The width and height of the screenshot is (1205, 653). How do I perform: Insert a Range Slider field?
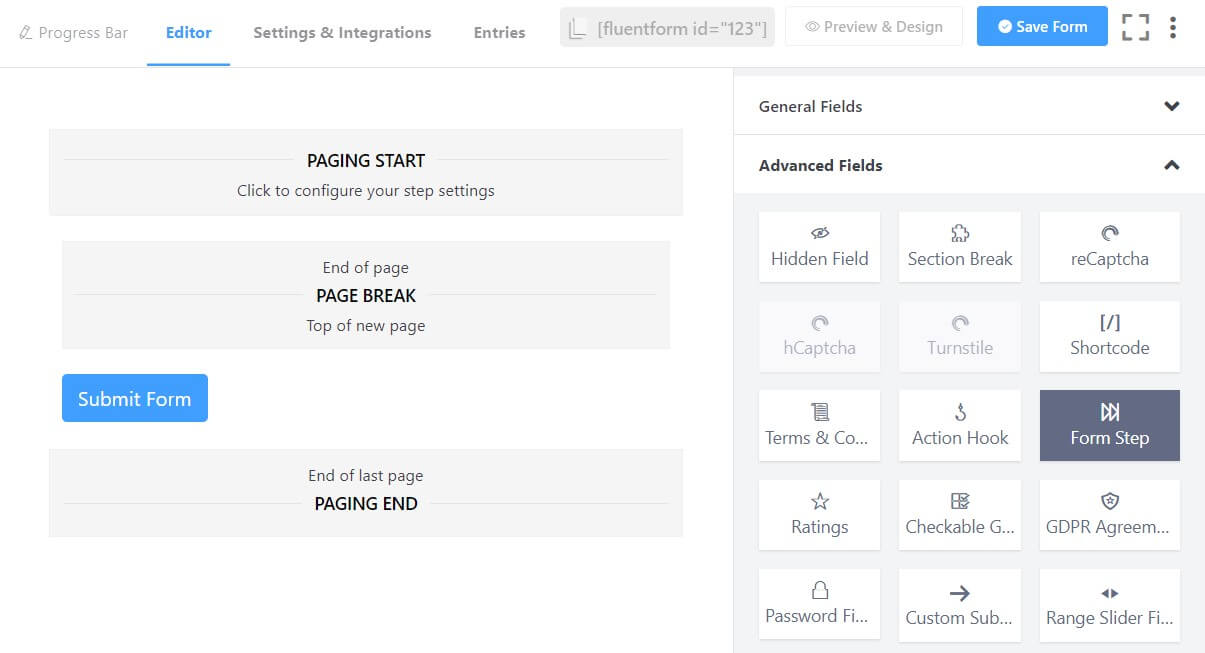tap(1109, 603)
